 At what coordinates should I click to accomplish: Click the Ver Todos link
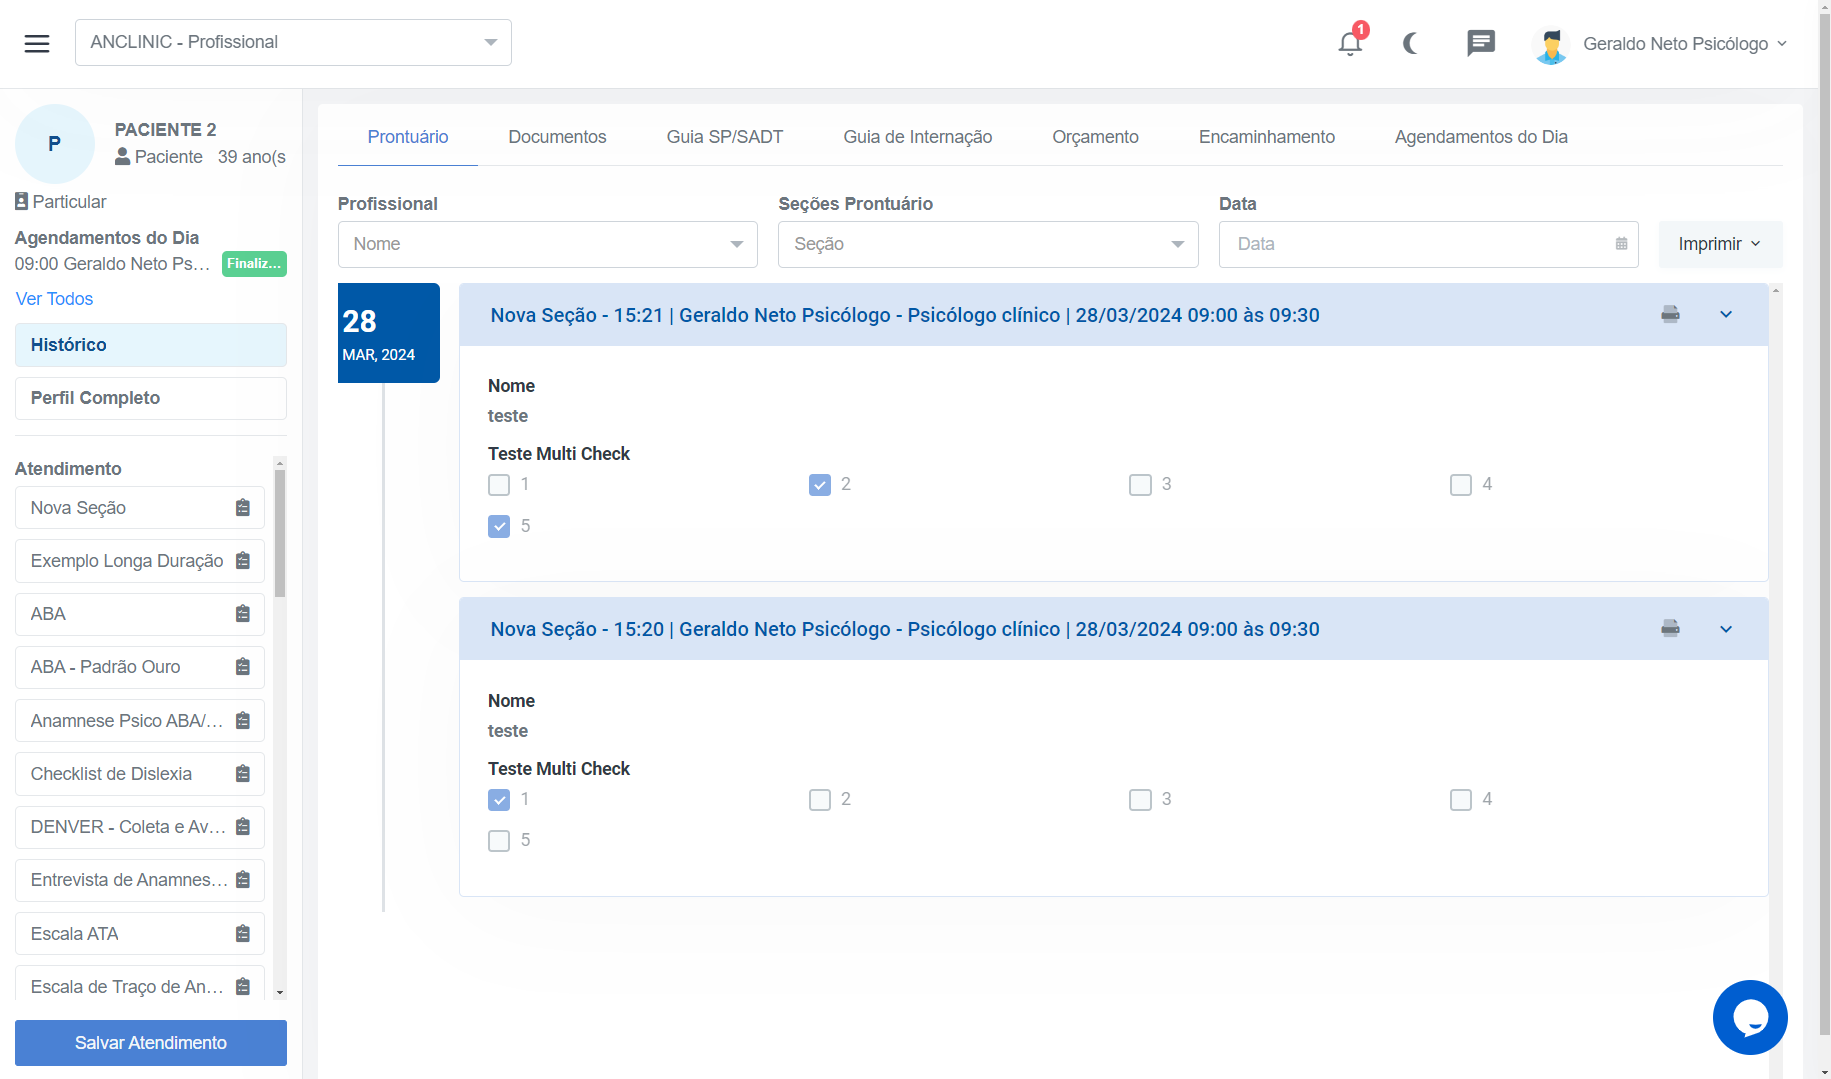coord(54,299)
